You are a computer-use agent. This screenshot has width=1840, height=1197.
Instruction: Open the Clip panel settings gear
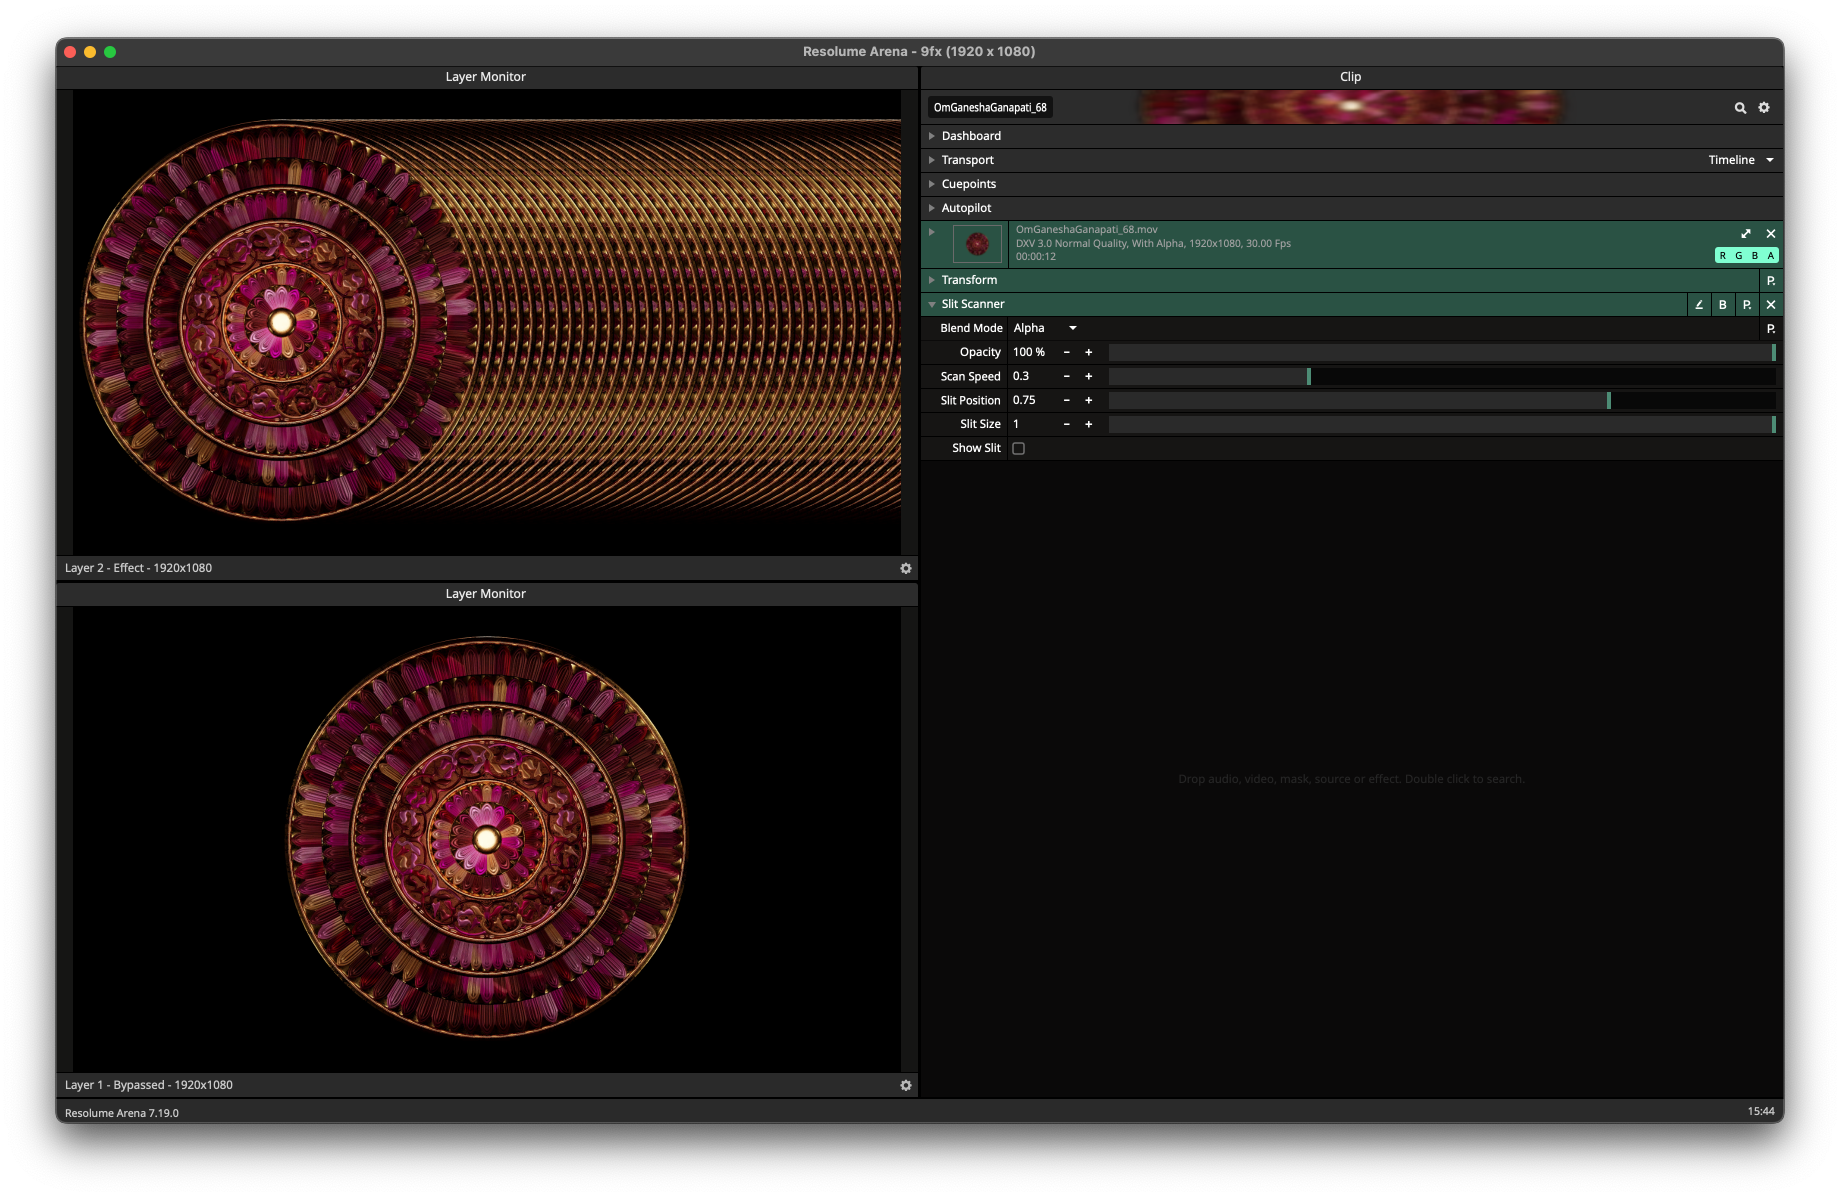pyautogui.click(x=1764, y=108)
